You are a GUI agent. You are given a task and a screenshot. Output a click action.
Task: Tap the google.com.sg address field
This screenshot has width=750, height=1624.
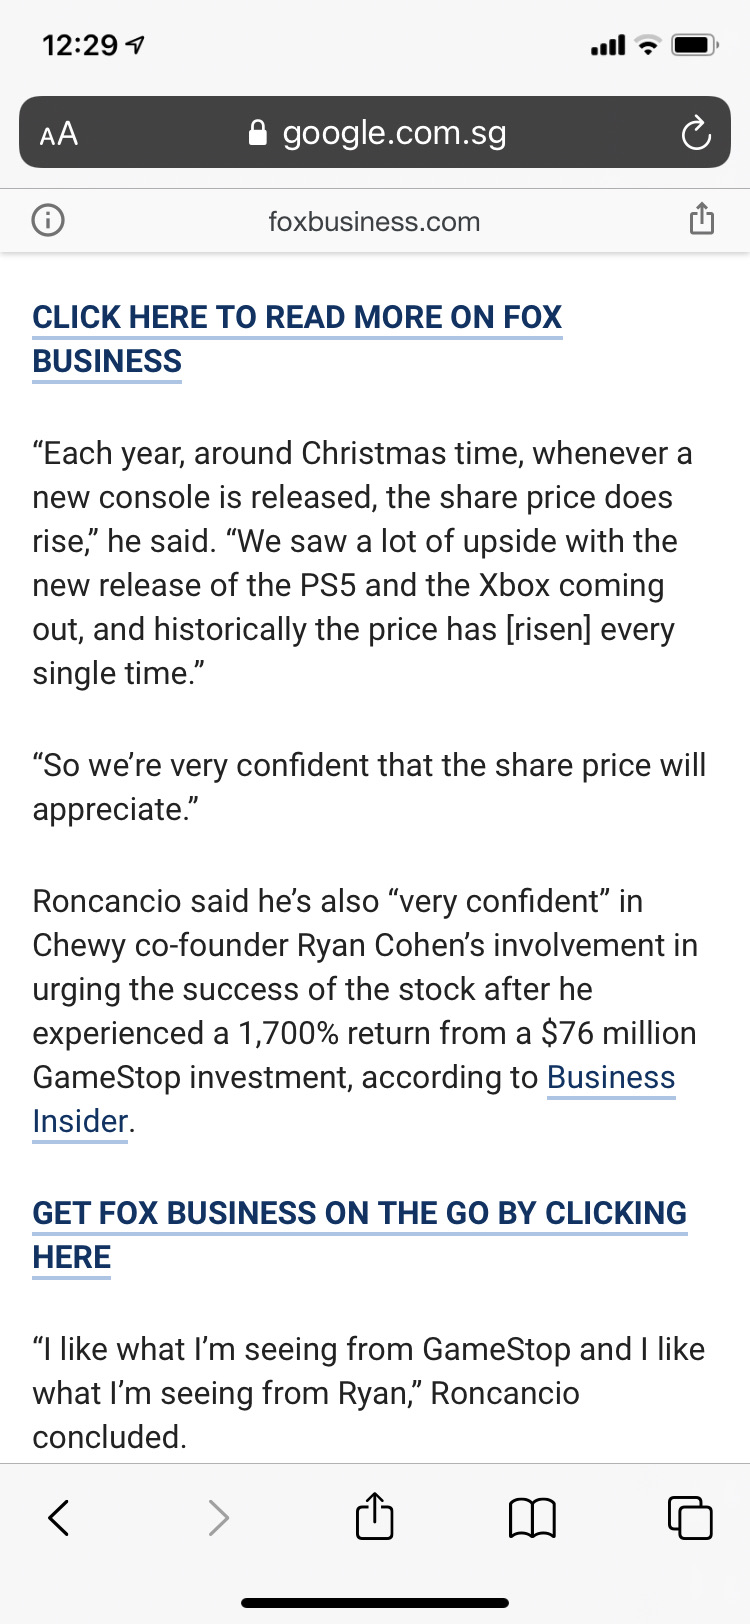tap(394, 133)
